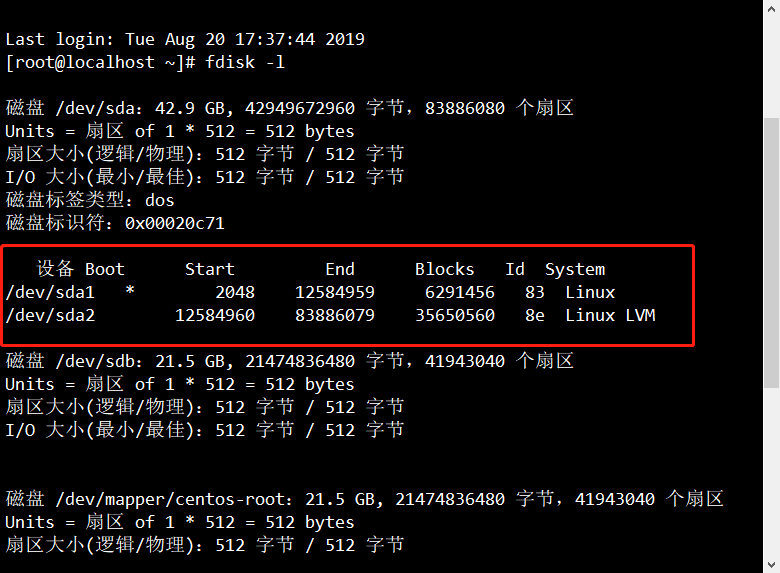Click the 'Start' column header

pyautogui.click(x=209, y=269)
